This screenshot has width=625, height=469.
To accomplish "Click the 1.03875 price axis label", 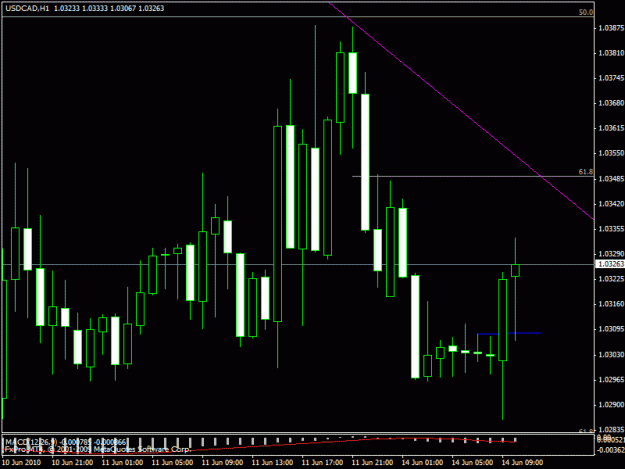I will click(611, 28).
